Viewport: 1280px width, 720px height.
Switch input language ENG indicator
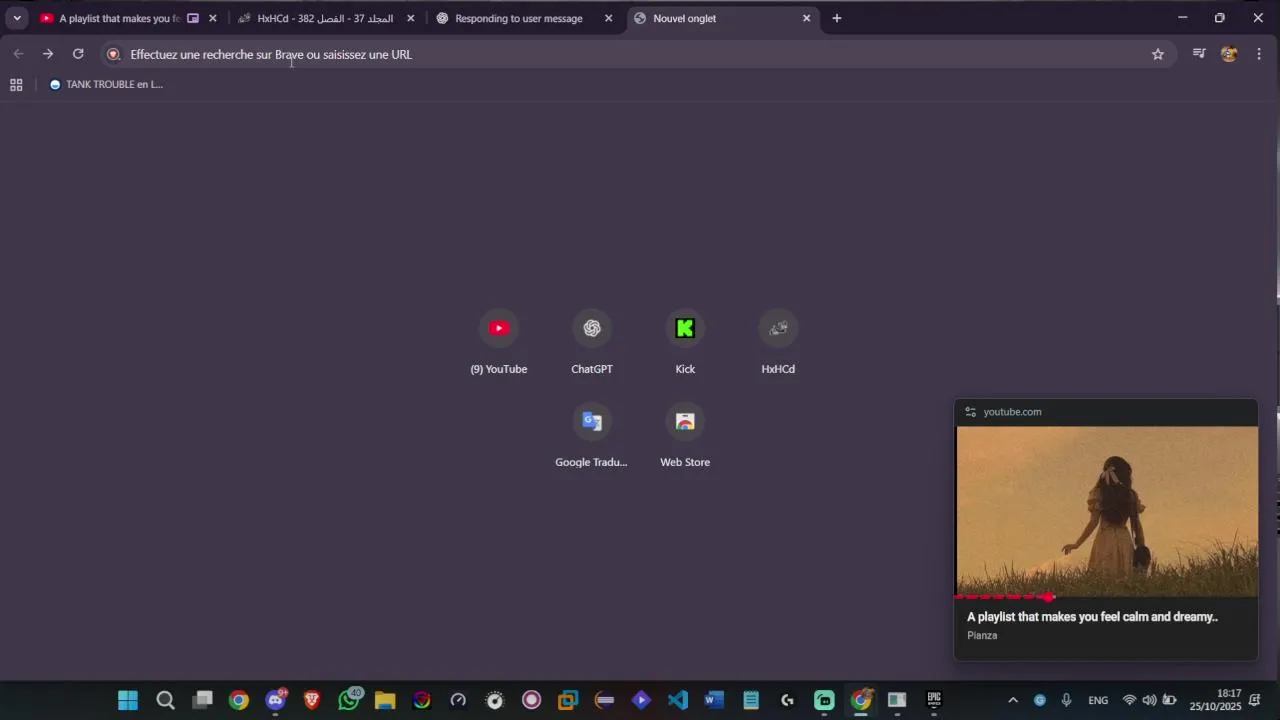(x=1098, y=700)
